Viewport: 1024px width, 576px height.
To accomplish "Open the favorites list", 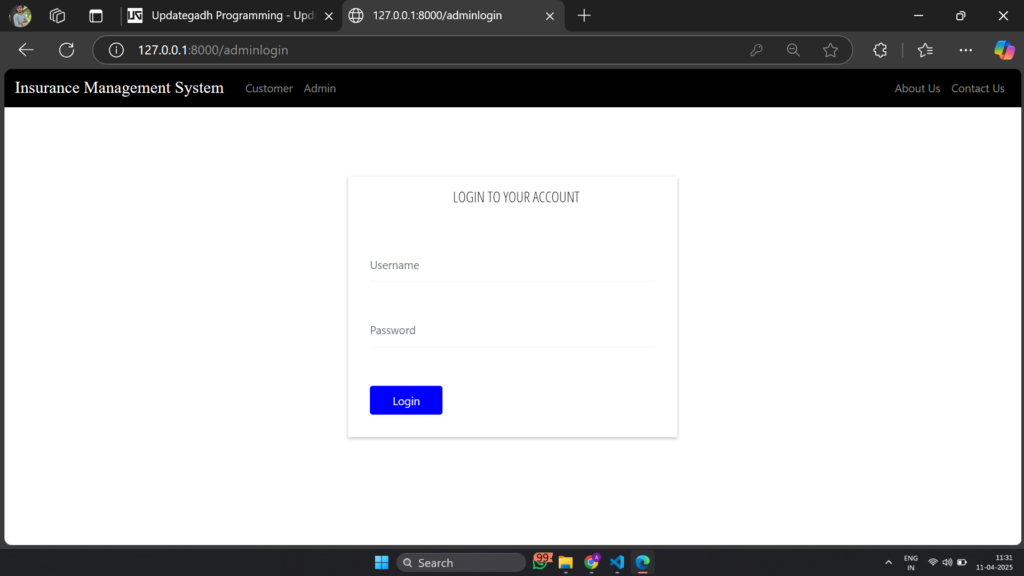I will pyautogui.click(x=925, y=50).
